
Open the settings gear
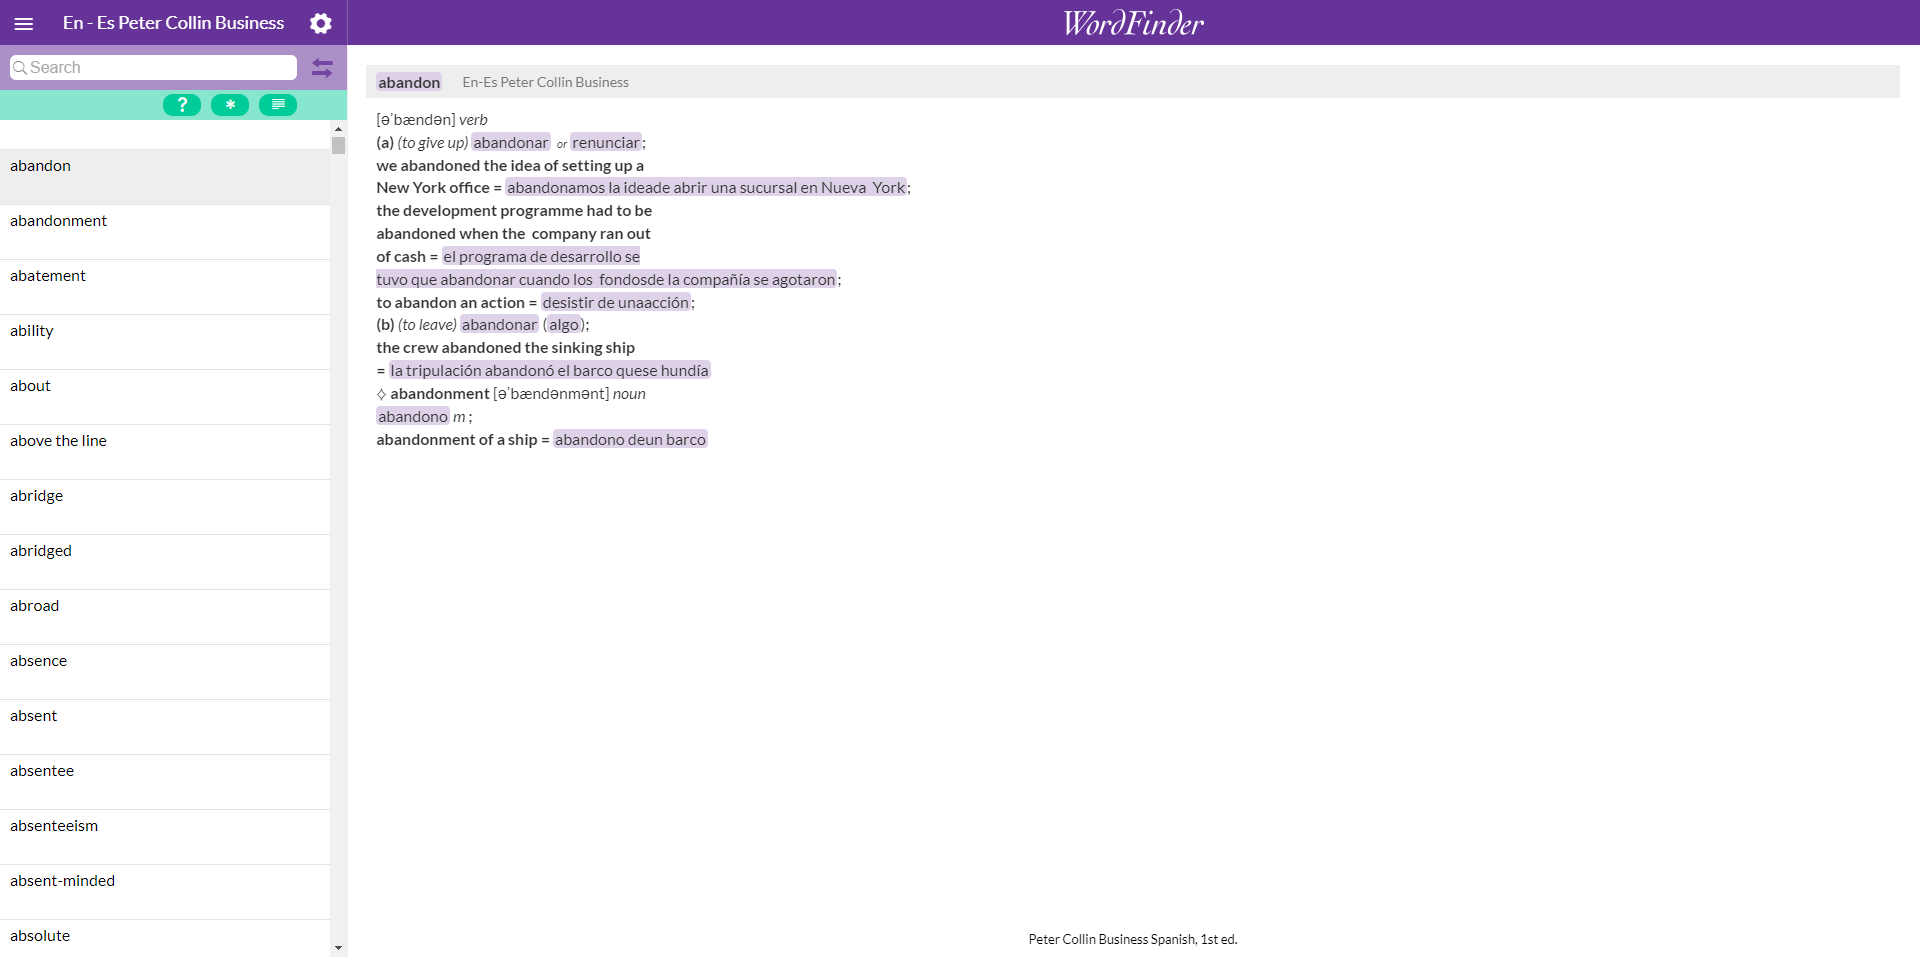tap(320, 22)
